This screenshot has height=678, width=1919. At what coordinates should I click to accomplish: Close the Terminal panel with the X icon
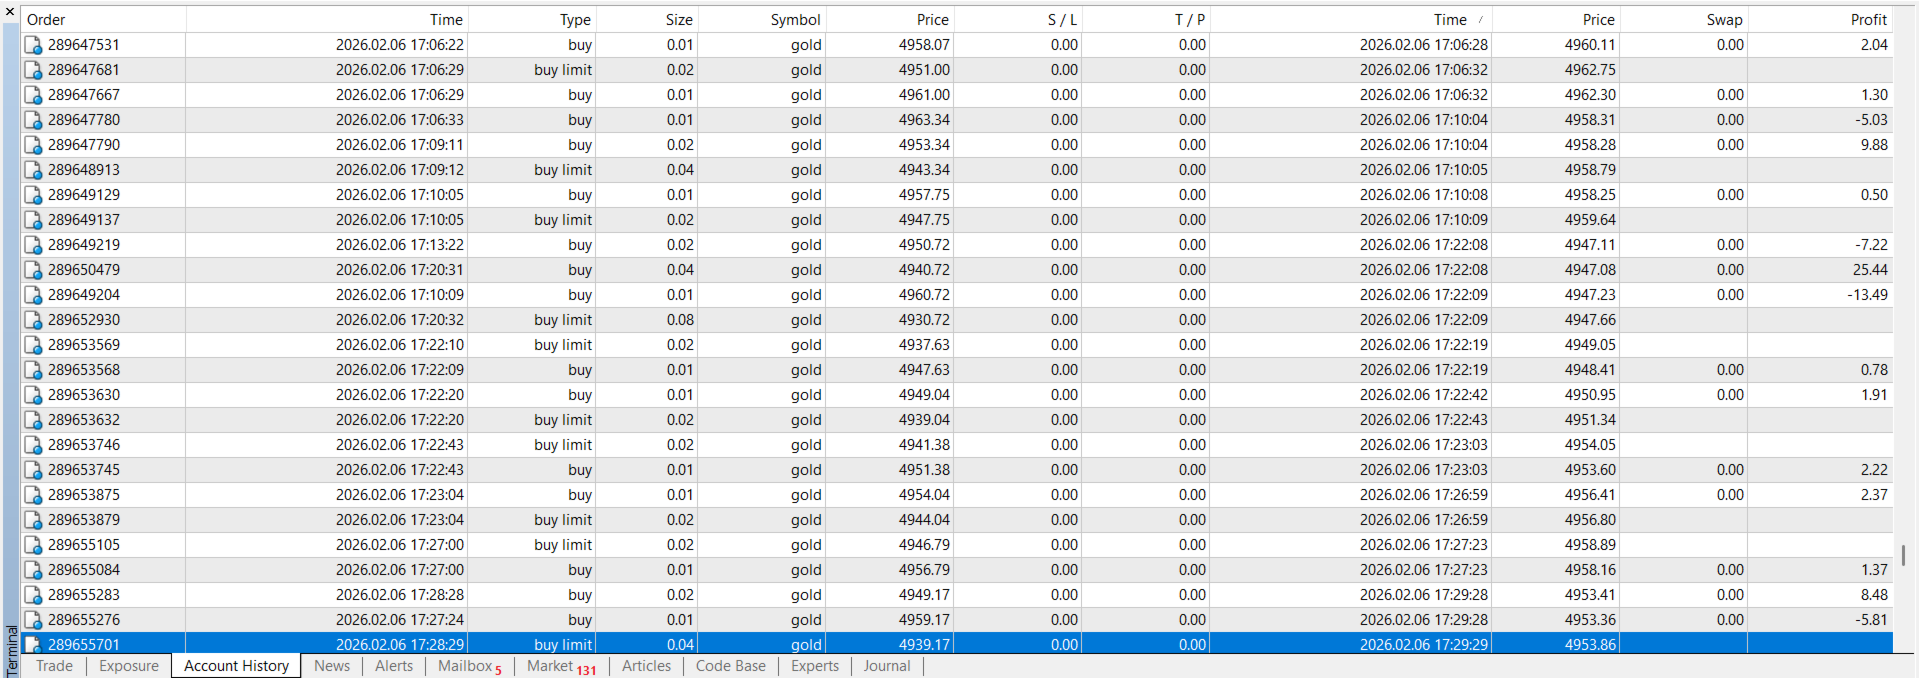[x=10, y=12]
